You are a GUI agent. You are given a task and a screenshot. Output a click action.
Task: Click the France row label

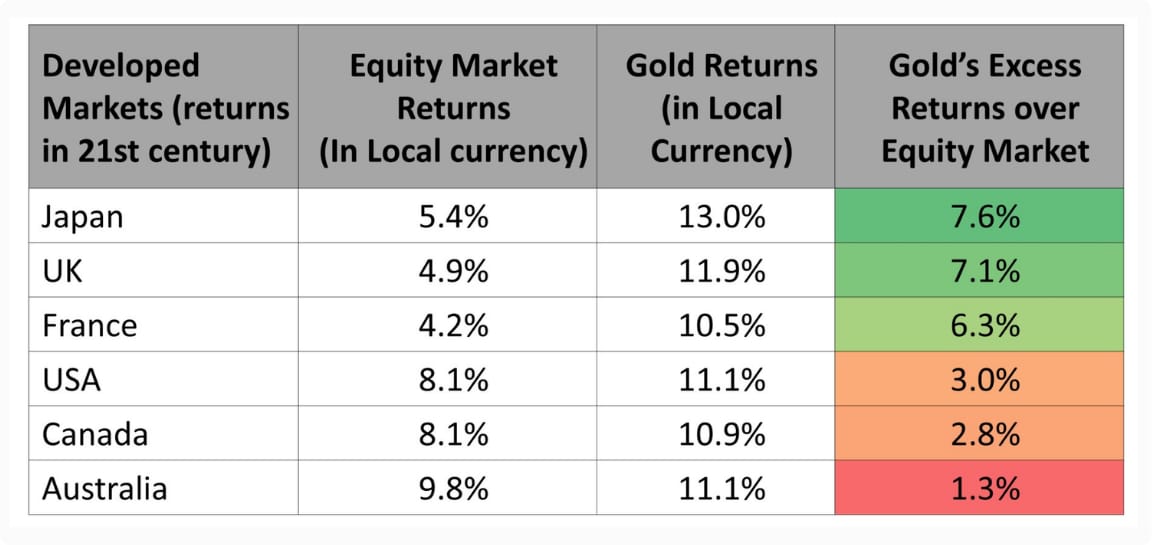(x=89, y=325)
